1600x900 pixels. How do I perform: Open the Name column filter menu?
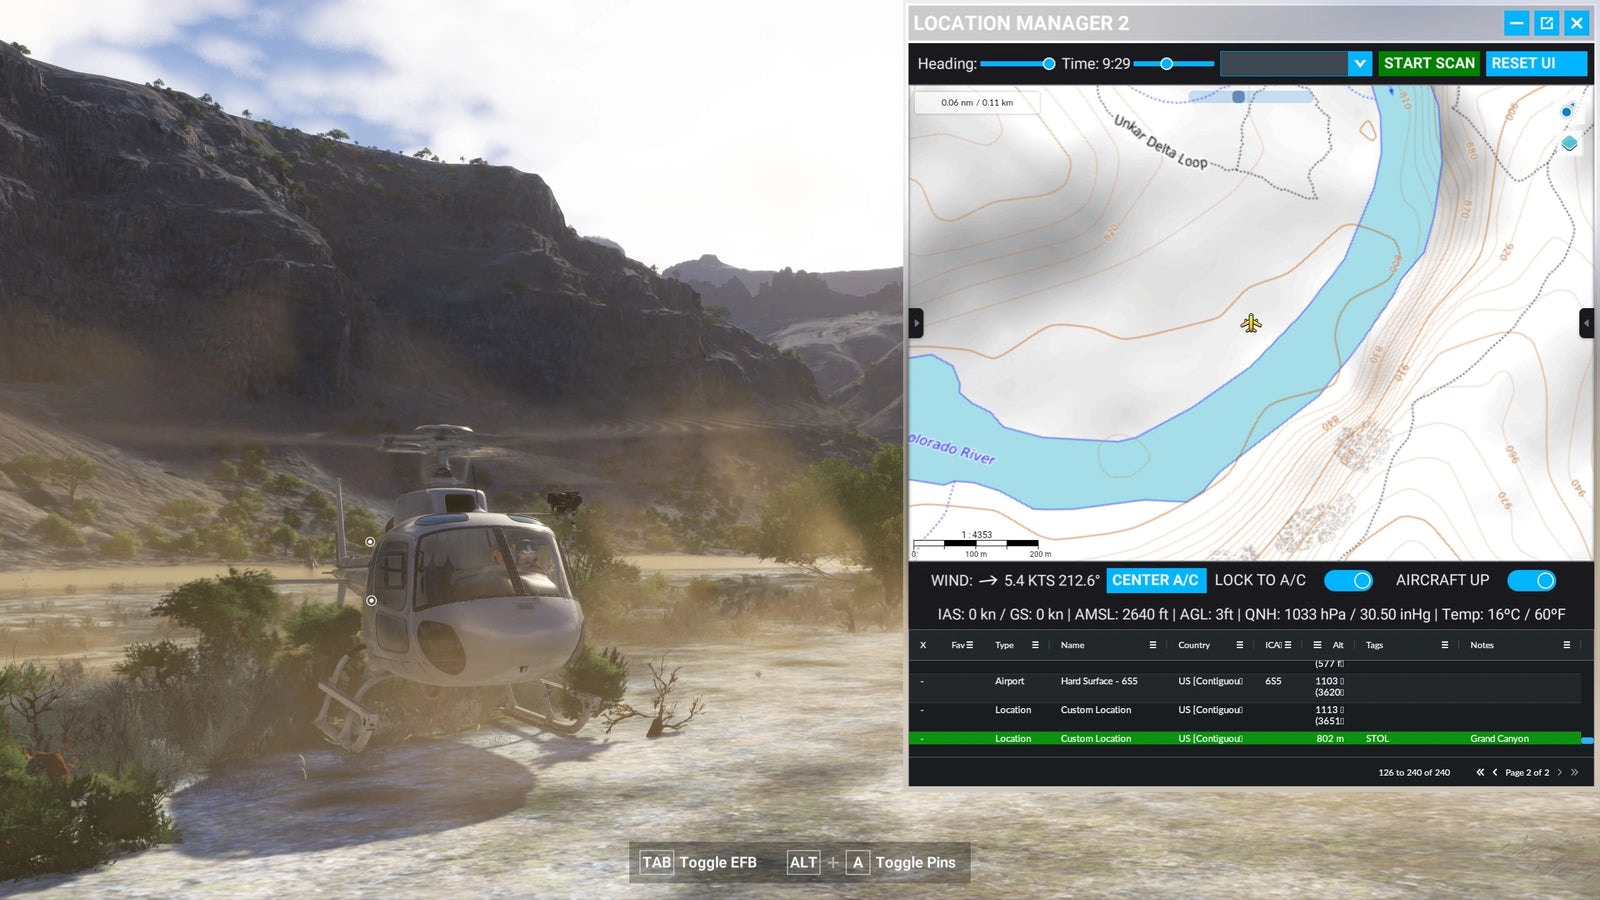pos(1152,645)
